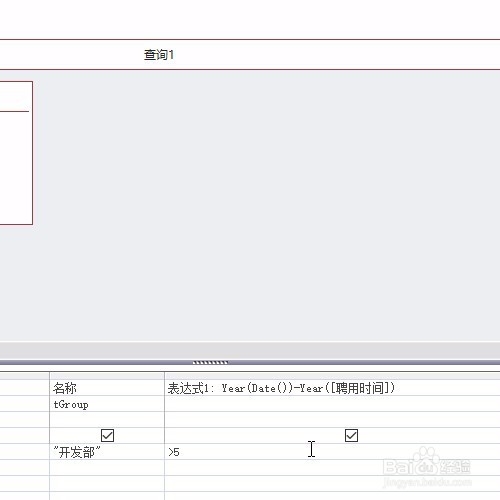This screenshot has width=500, height=500.
Task: Toggle the Show checkbox under the 表达式1 column
Action: [351, 435]
